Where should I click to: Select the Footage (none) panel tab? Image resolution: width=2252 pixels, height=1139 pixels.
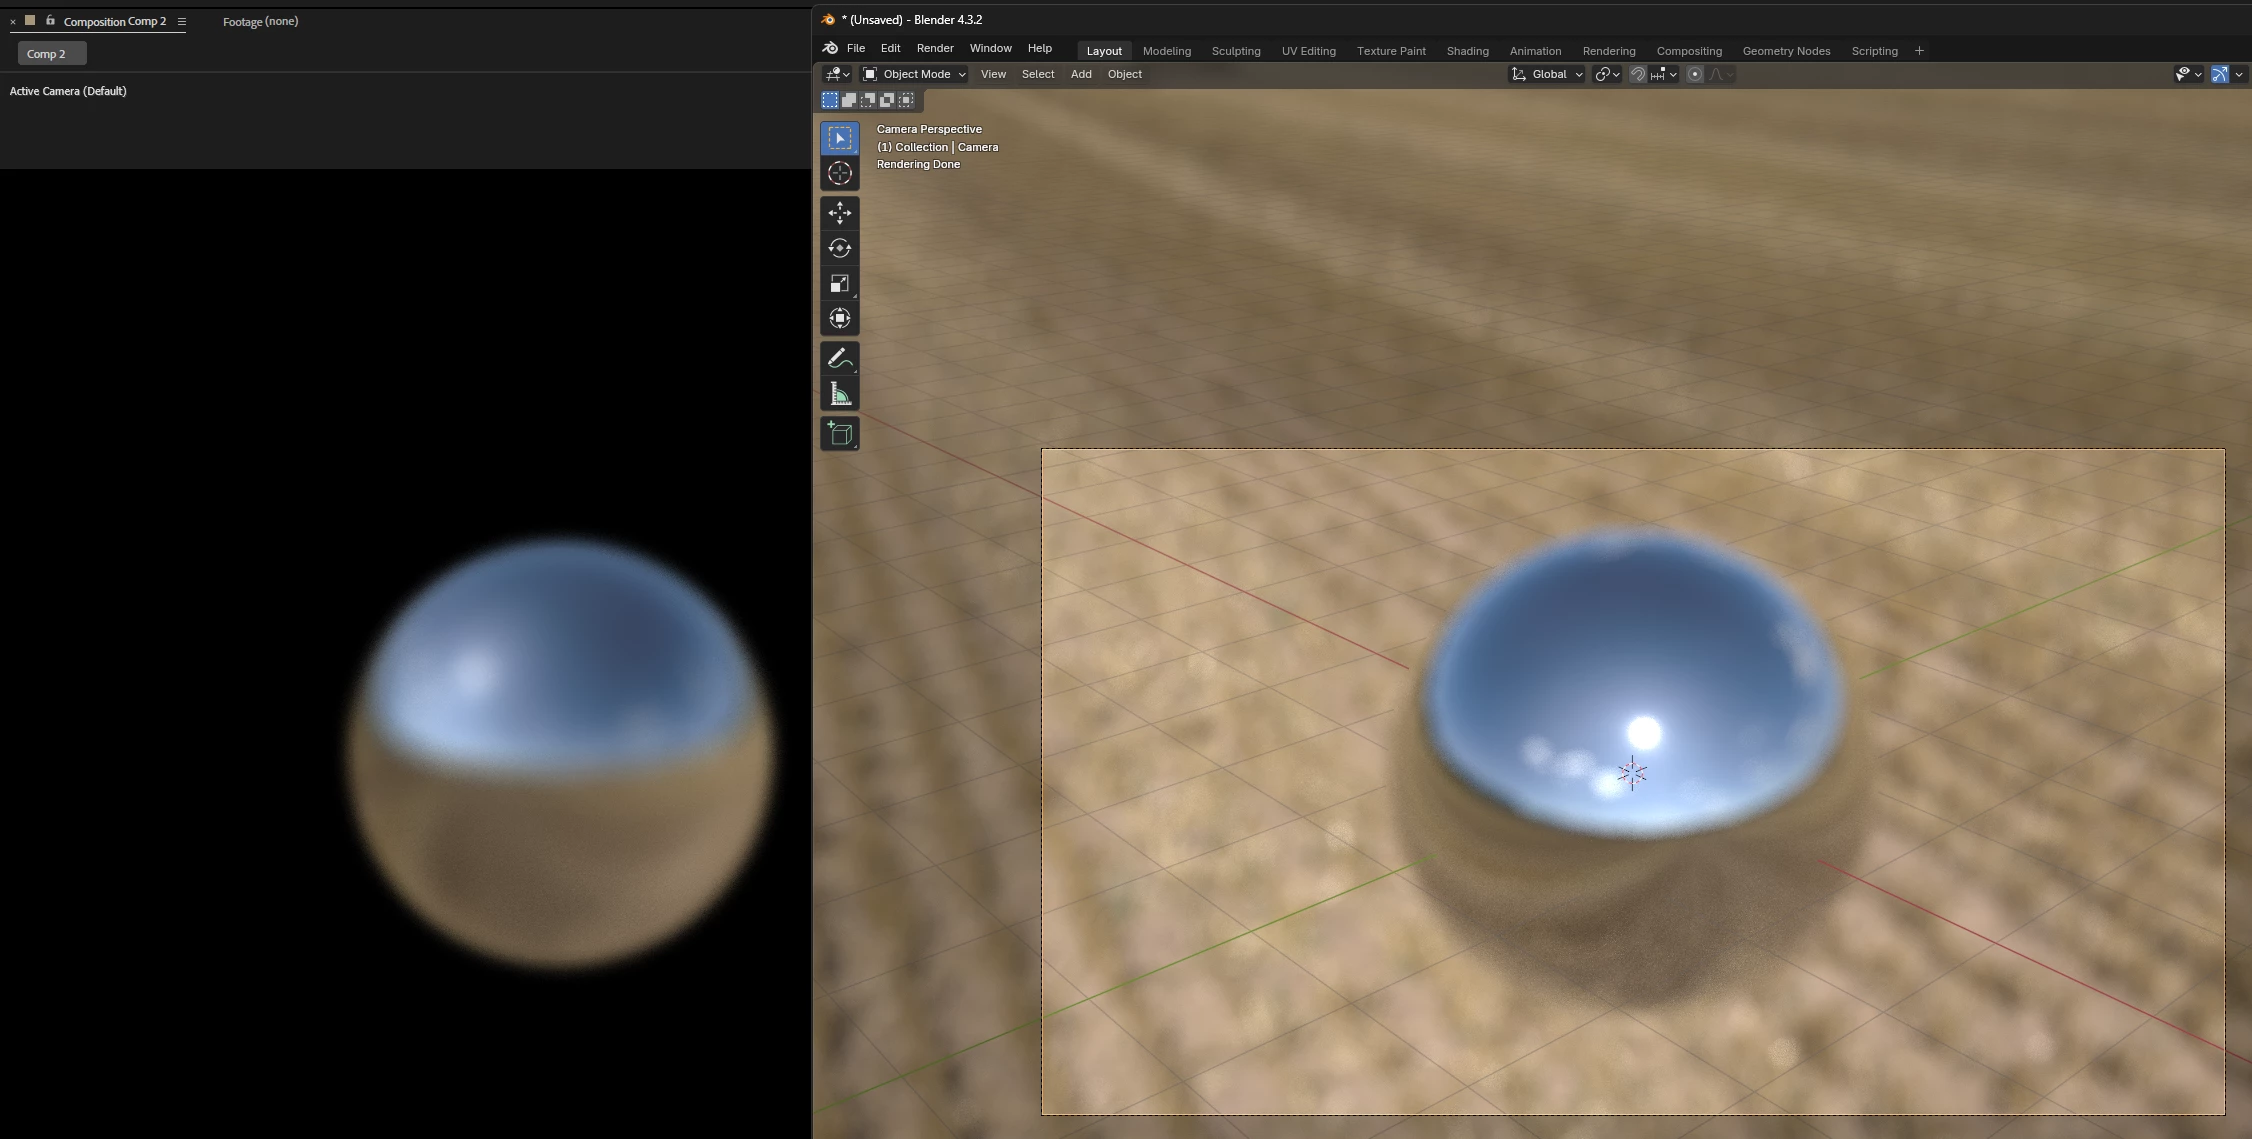(260, 21)
